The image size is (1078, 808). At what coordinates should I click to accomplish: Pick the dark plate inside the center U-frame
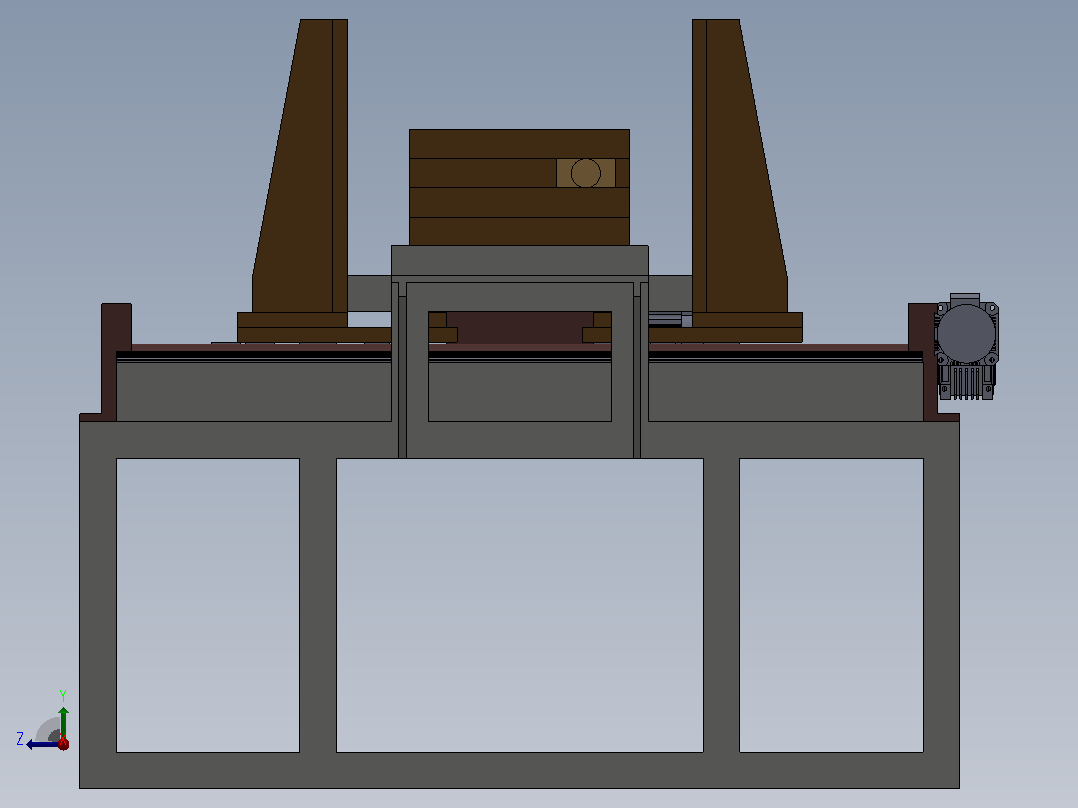point(520,328)
